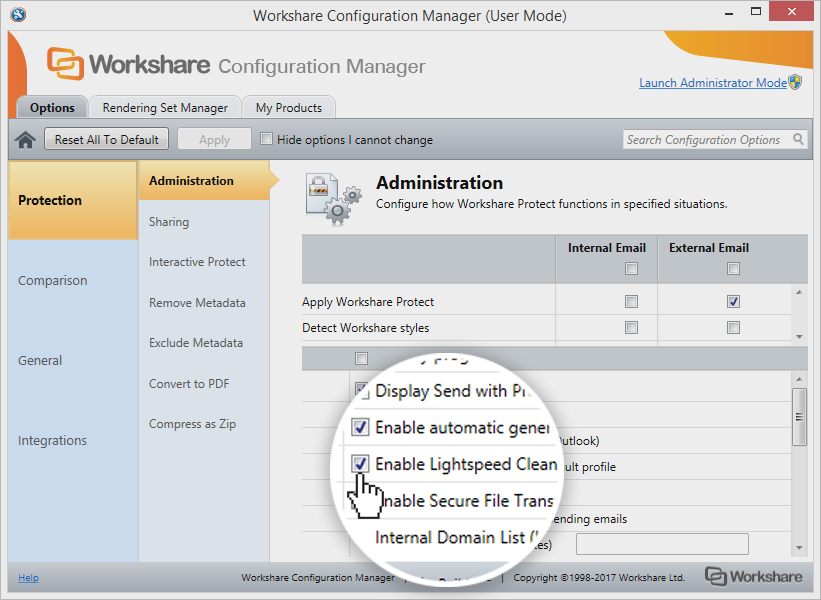821x600 pixels.
Task: Maximize the Configuration Manager window
Action: point(756,12)
